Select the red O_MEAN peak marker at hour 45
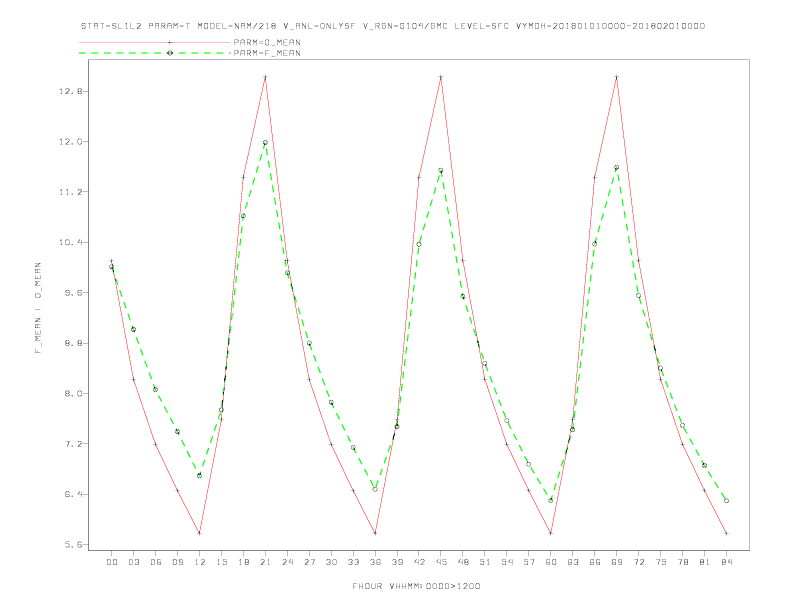The image size is (792, 612). pos(441,77)
